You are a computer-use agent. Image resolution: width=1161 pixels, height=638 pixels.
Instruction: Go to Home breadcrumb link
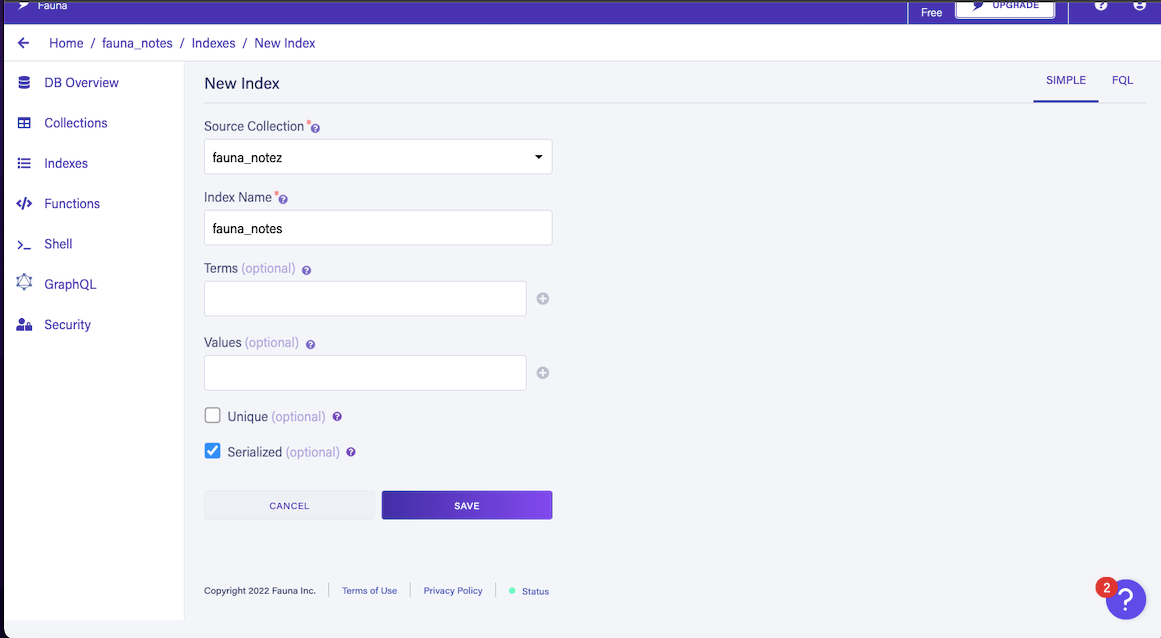[66, 43]
